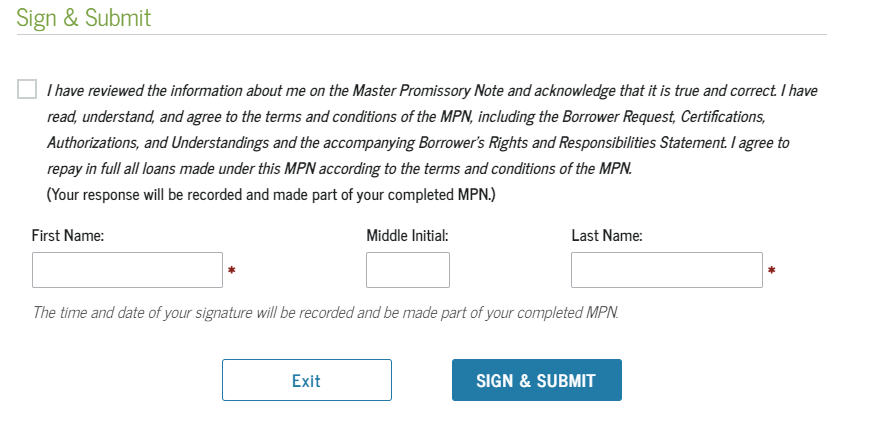
Task: Click the required asterisk beside Last Name
Action: point(771,271)
